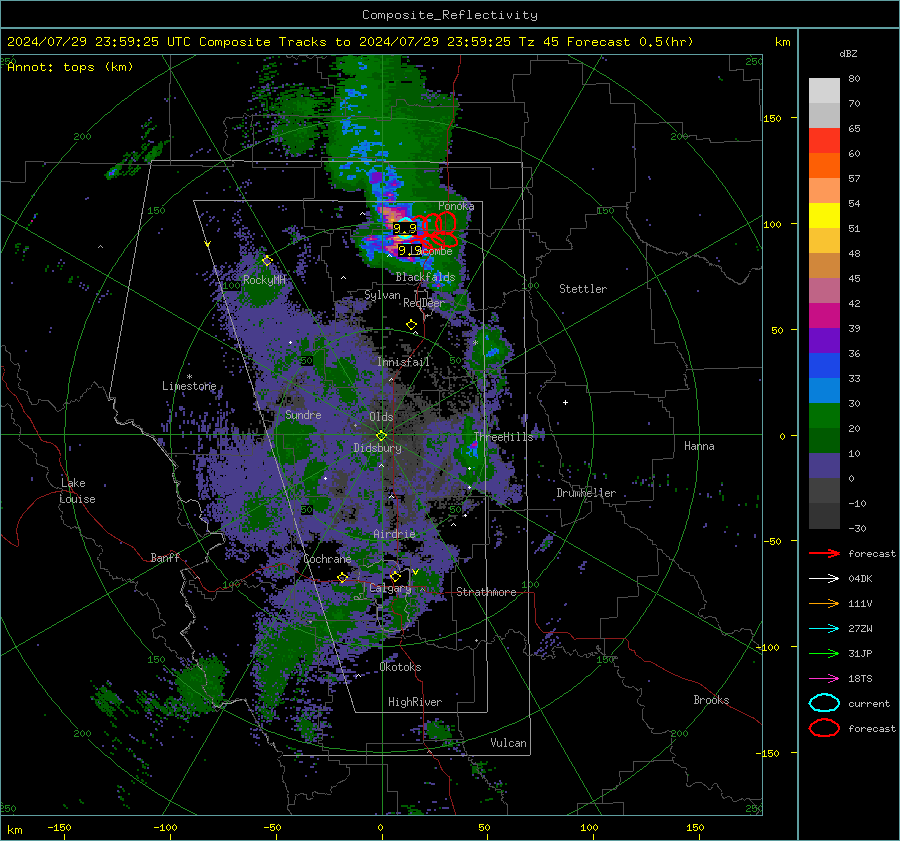Screen dimensions: 900x841
Task: Click the yellow diamond marker below Cochrane
Action: [x=342, y=578]
